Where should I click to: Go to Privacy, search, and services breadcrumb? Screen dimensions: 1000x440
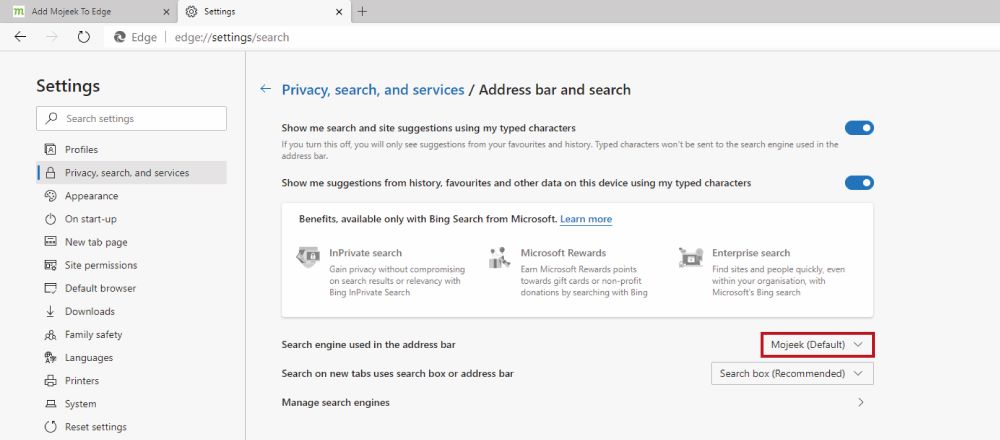point(373,90)
